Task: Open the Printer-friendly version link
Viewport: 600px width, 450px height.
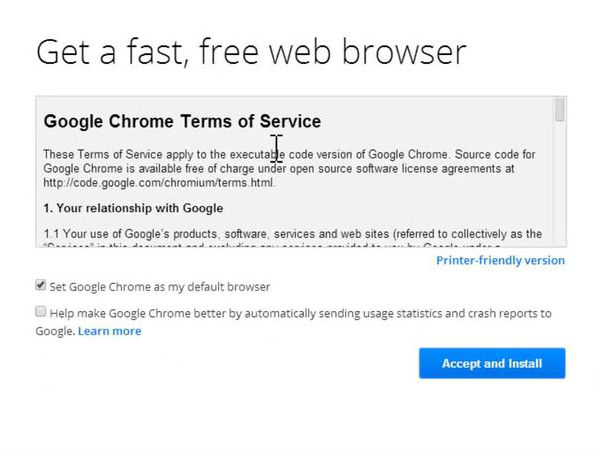Action: coord(500,260)
